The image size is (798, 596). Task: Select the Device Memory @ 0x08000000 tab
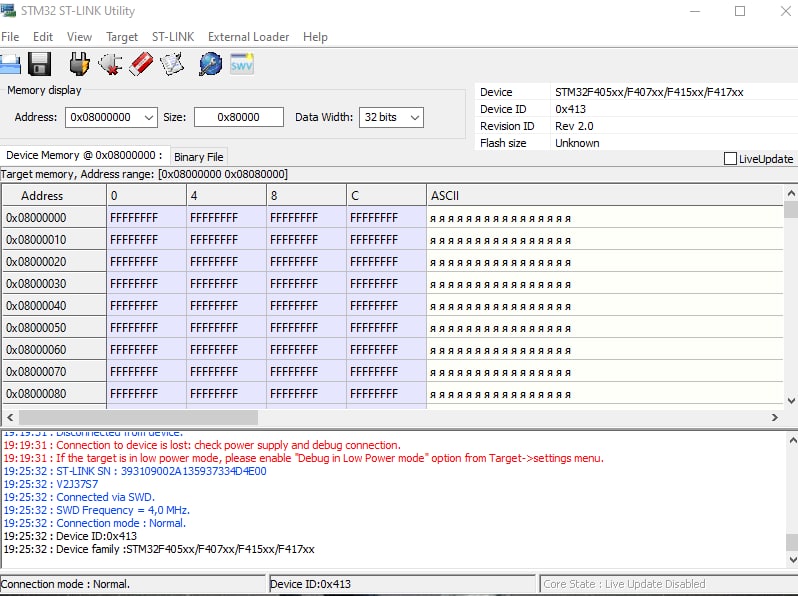(84, 155)
